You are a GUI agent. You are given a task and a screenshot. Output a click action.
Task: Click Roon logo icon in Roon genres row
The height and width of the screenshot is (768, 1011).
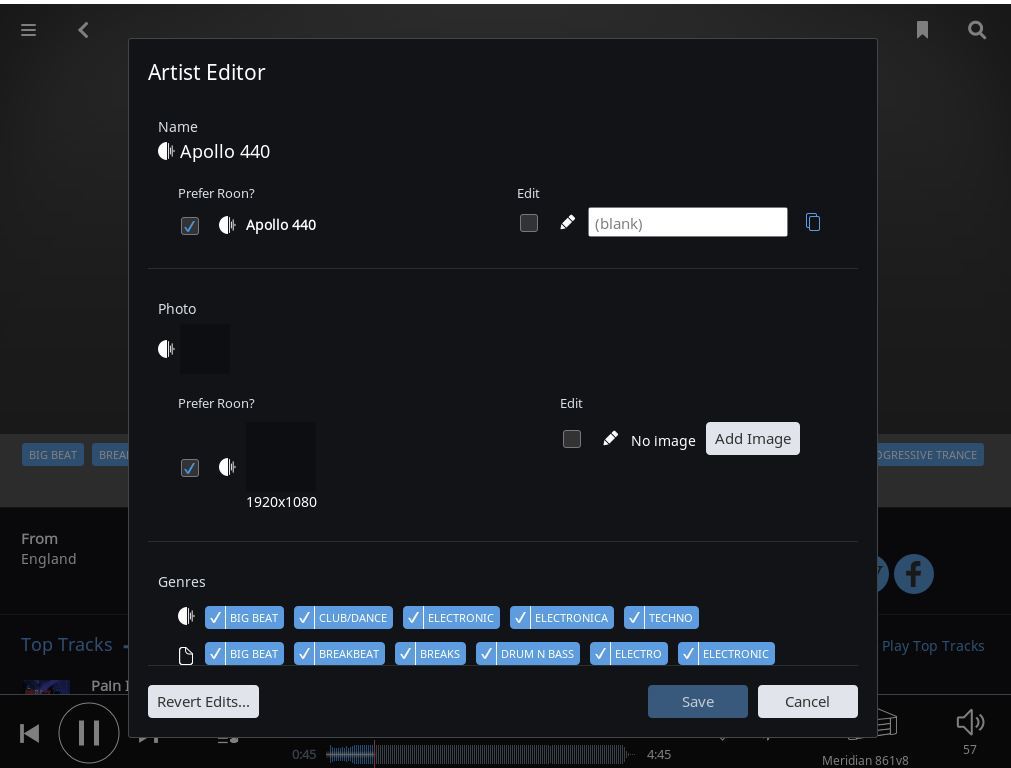coord(186,616)
